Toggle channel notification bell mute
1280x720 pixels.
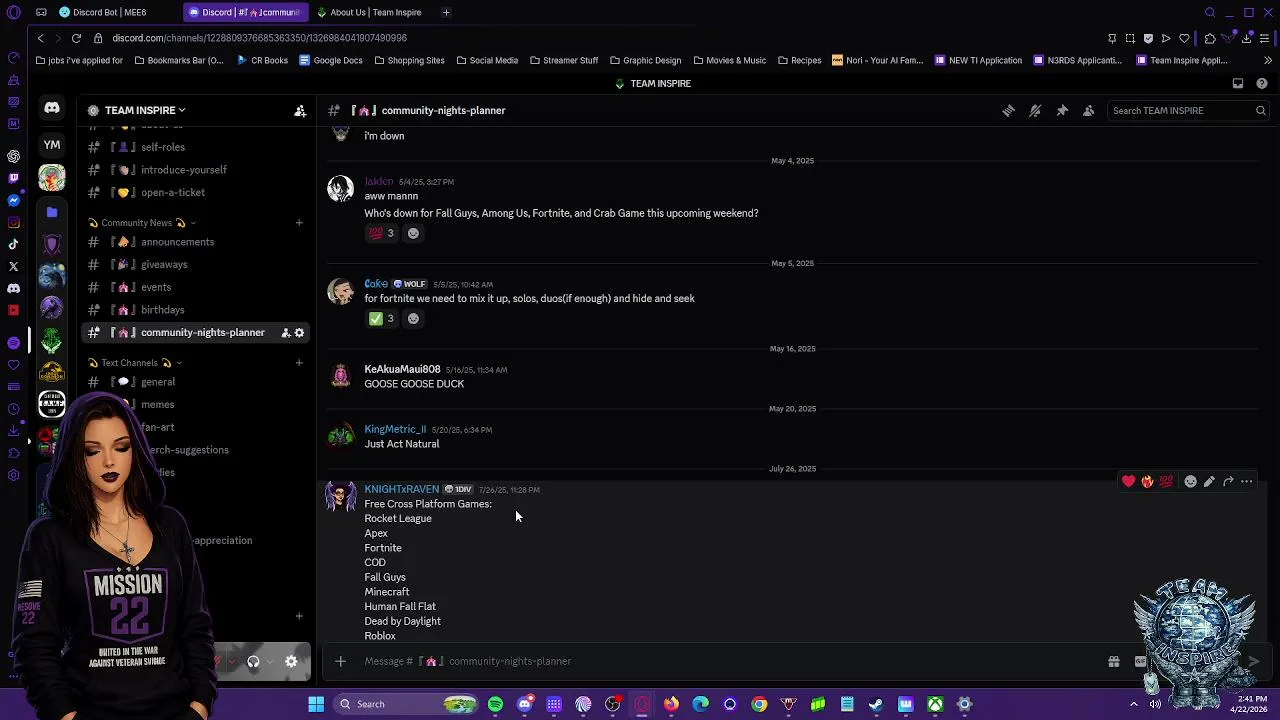click(x=1035, y=111)
